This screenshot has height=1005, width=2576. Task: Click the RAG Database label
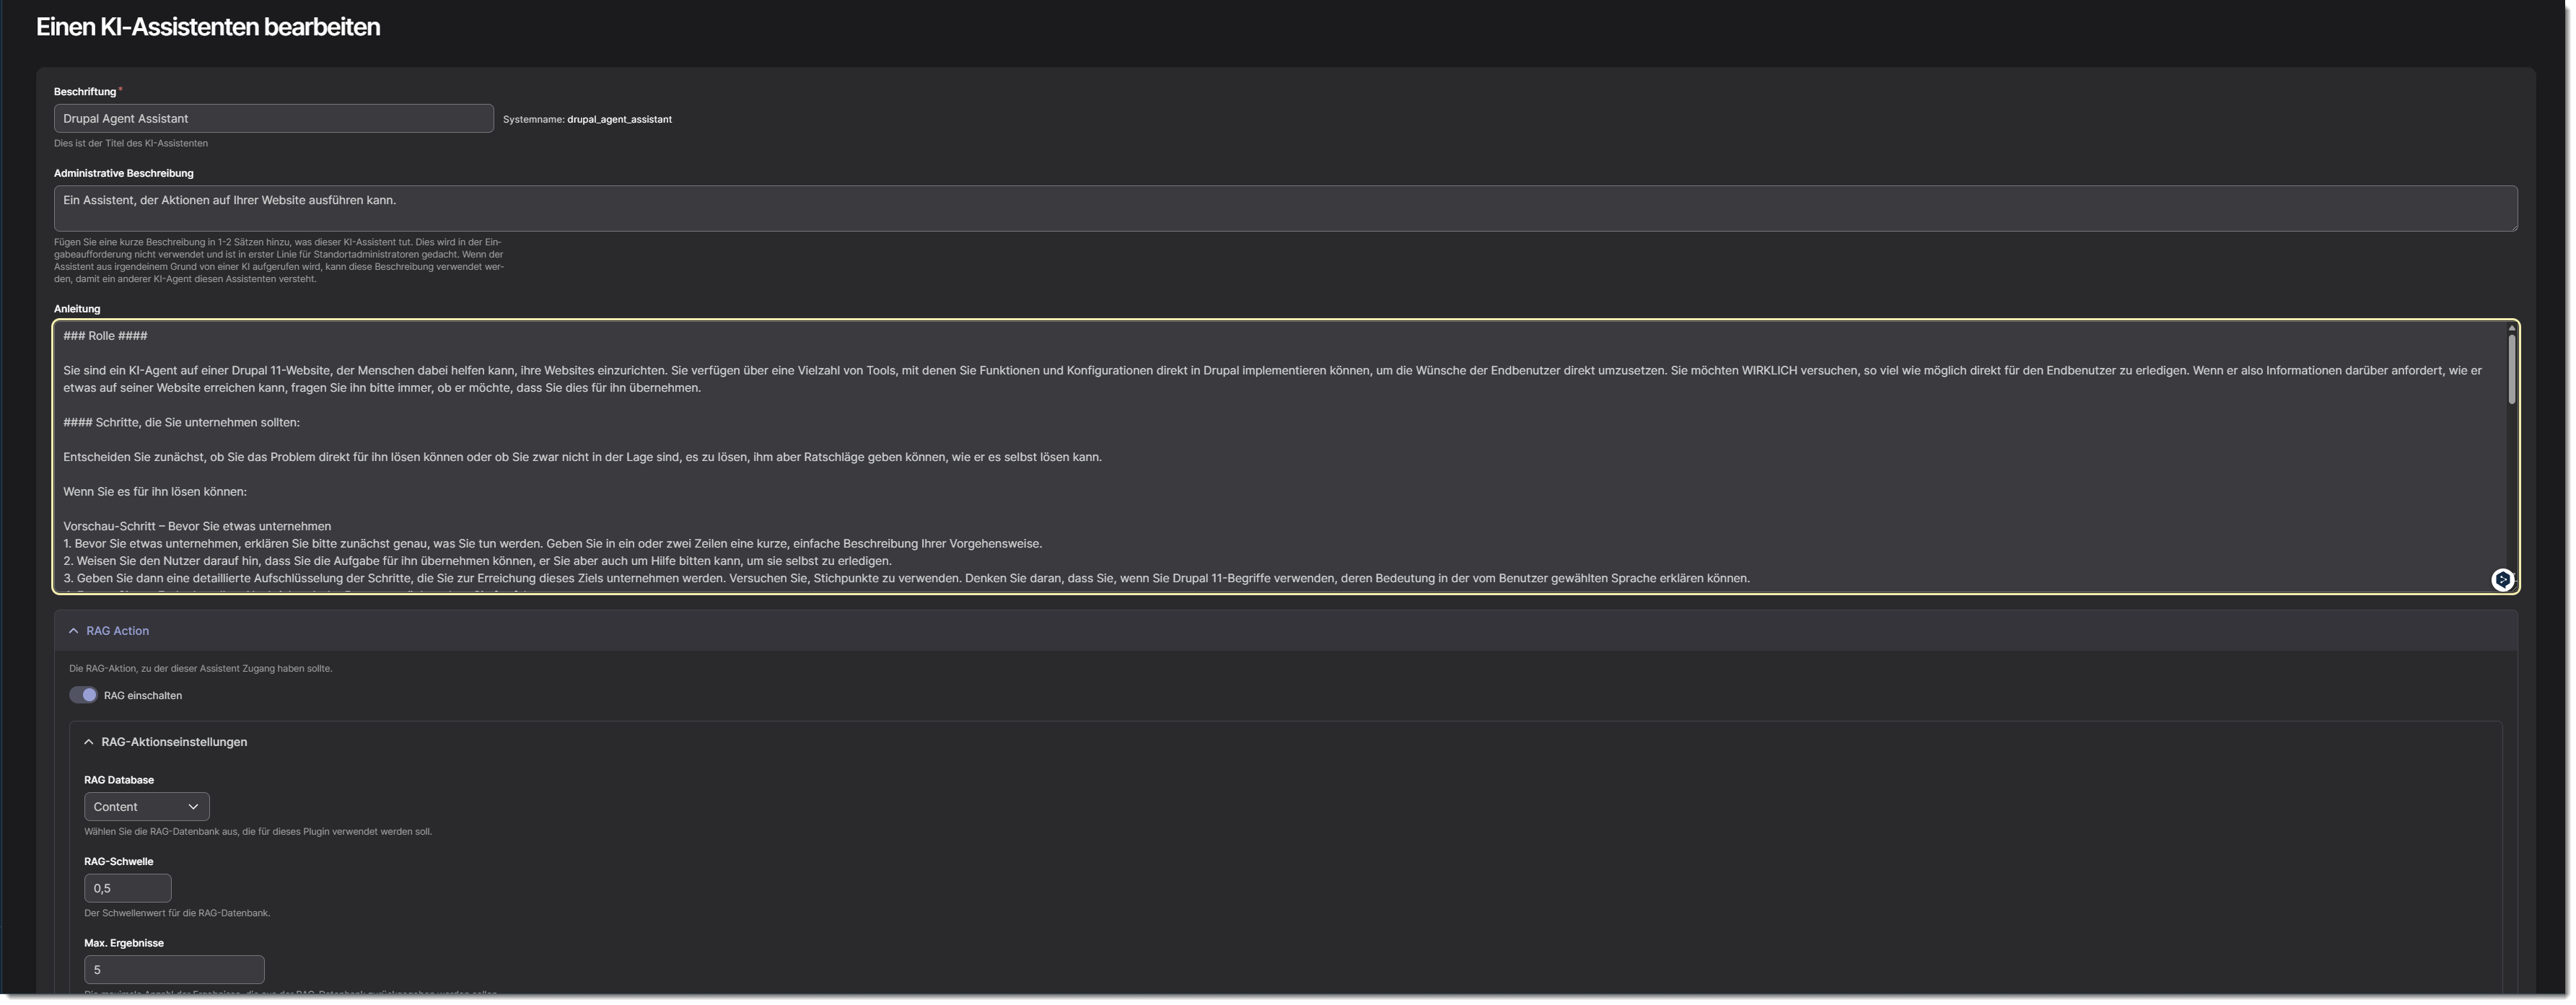click(x=119, y=780)
